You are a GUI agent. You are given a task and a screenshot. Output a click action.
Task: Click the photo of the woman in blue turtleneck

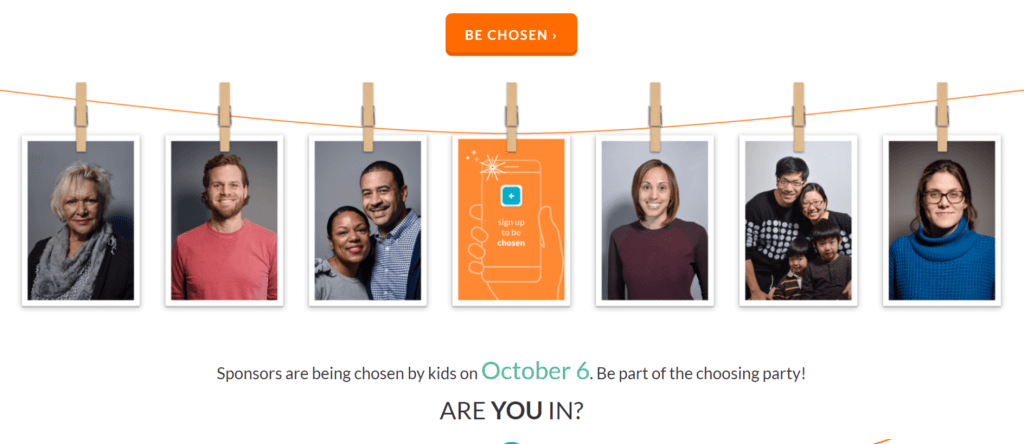click(941, 220)
